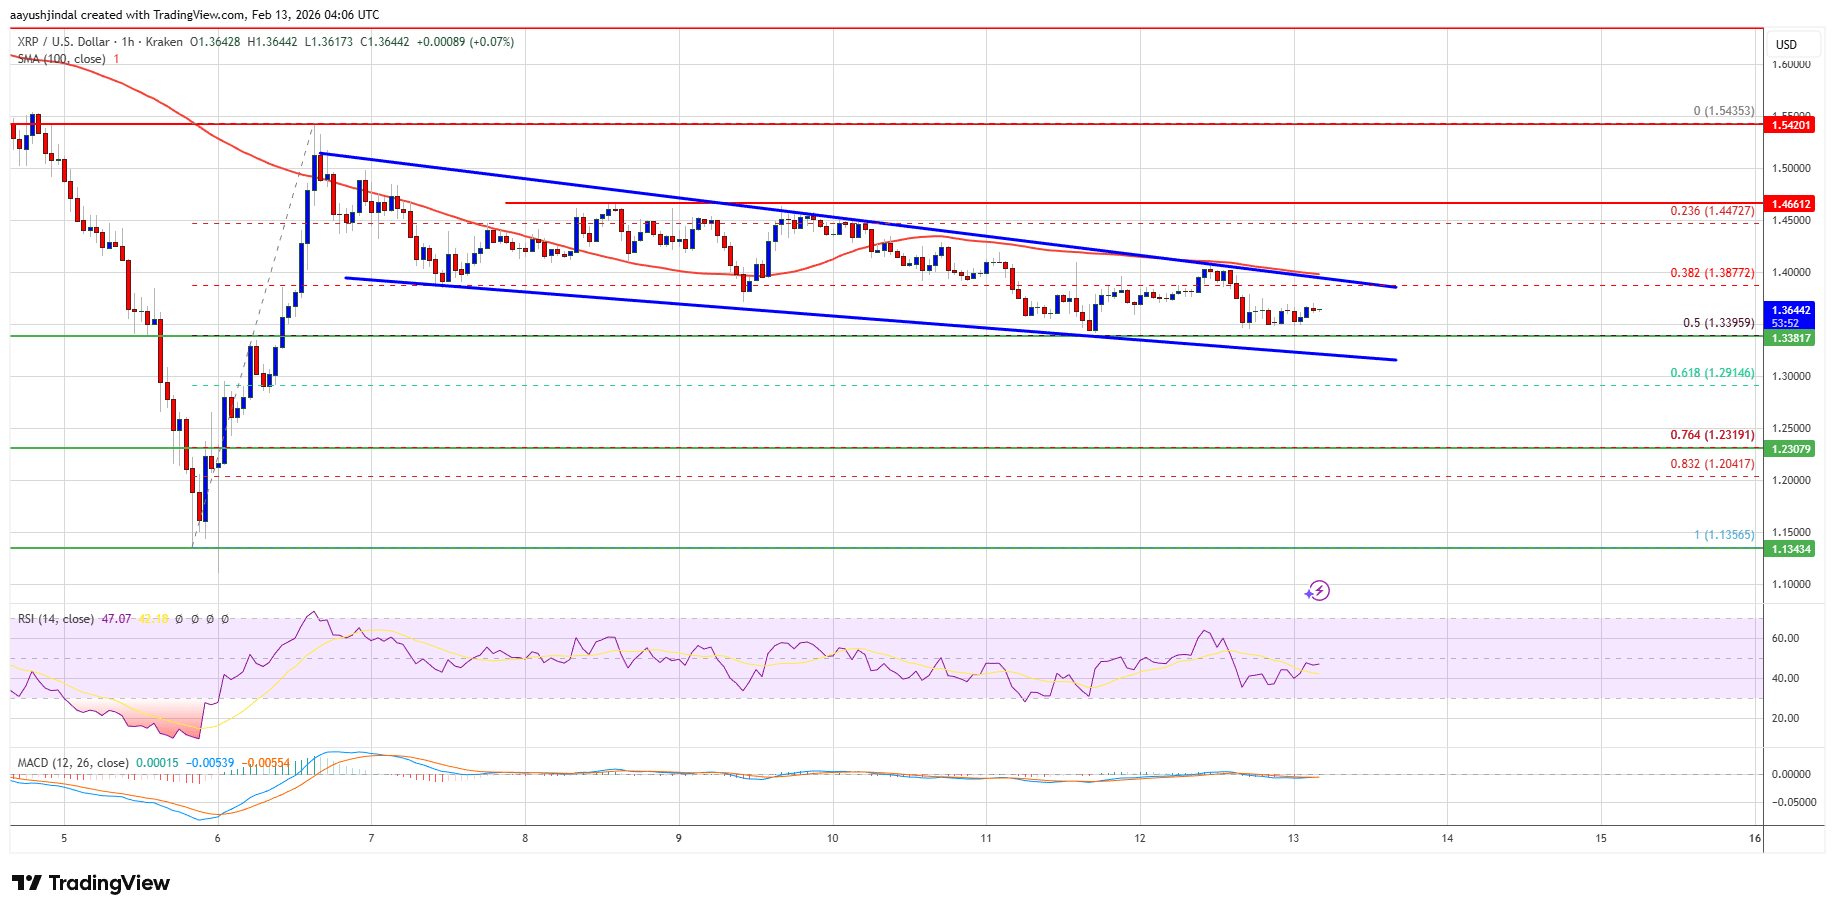The image size is (1835, 913).
Task: Click the purple instant-trading lightning icon
Action: [1320, 592]
